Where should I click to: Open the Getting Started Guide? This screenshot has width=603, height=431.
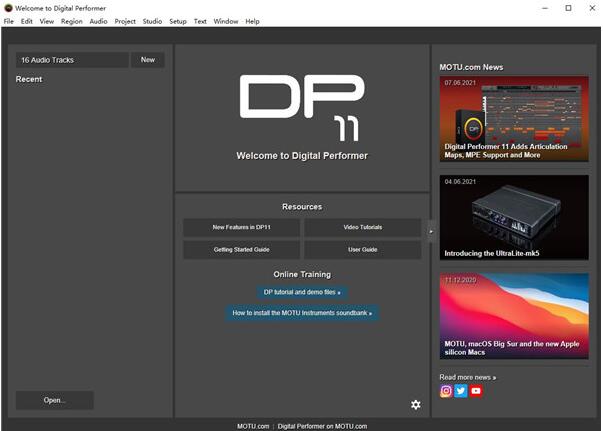pos(241,250)
